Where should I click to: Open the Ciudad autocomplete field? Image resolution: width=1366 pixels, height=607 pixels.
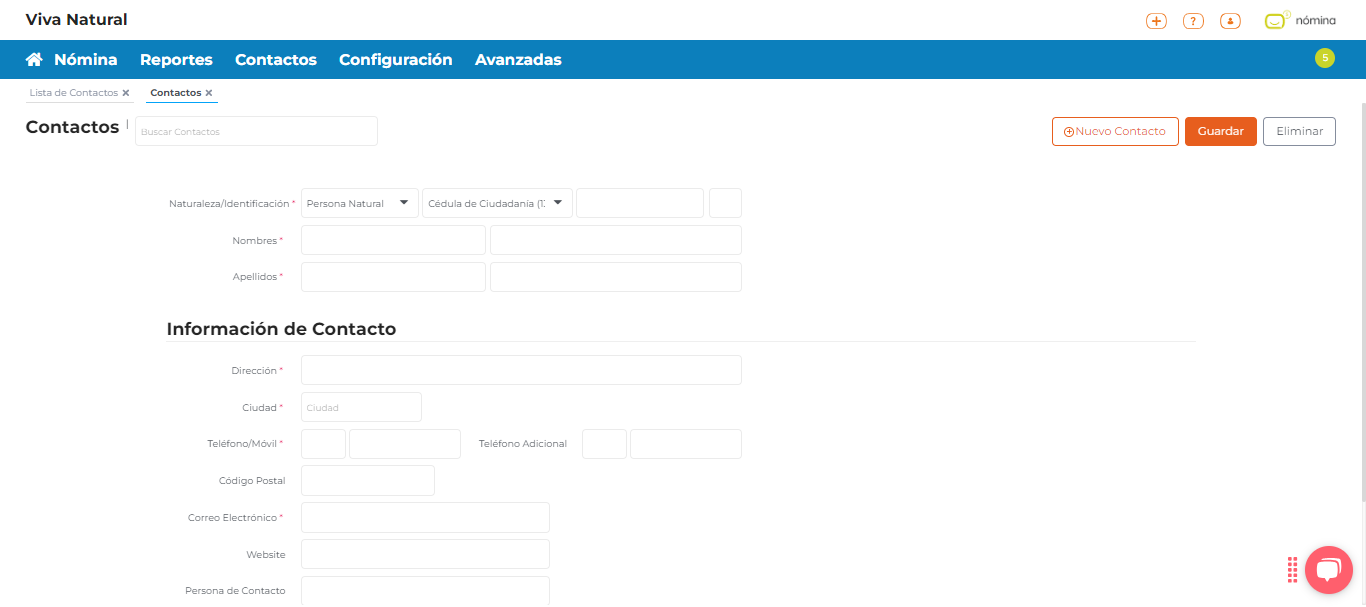pos(361,407)
